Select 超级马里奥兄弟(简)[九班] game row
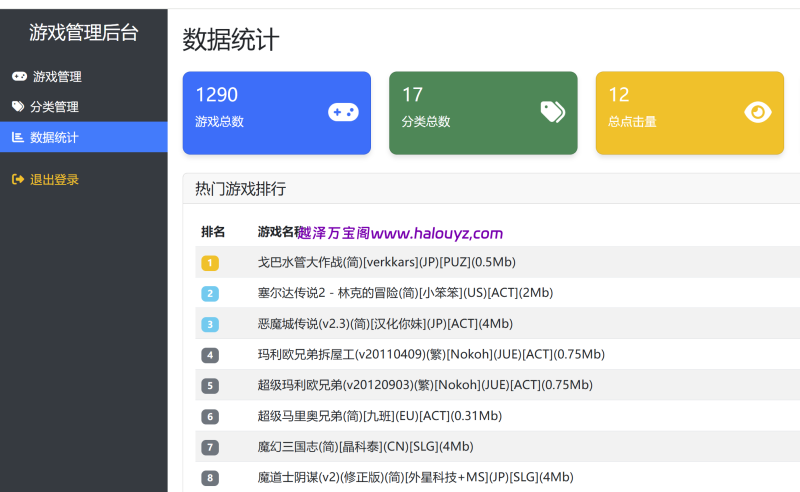Image resolution: width=800 pixels, height=492 pixels. click(497, 415)
